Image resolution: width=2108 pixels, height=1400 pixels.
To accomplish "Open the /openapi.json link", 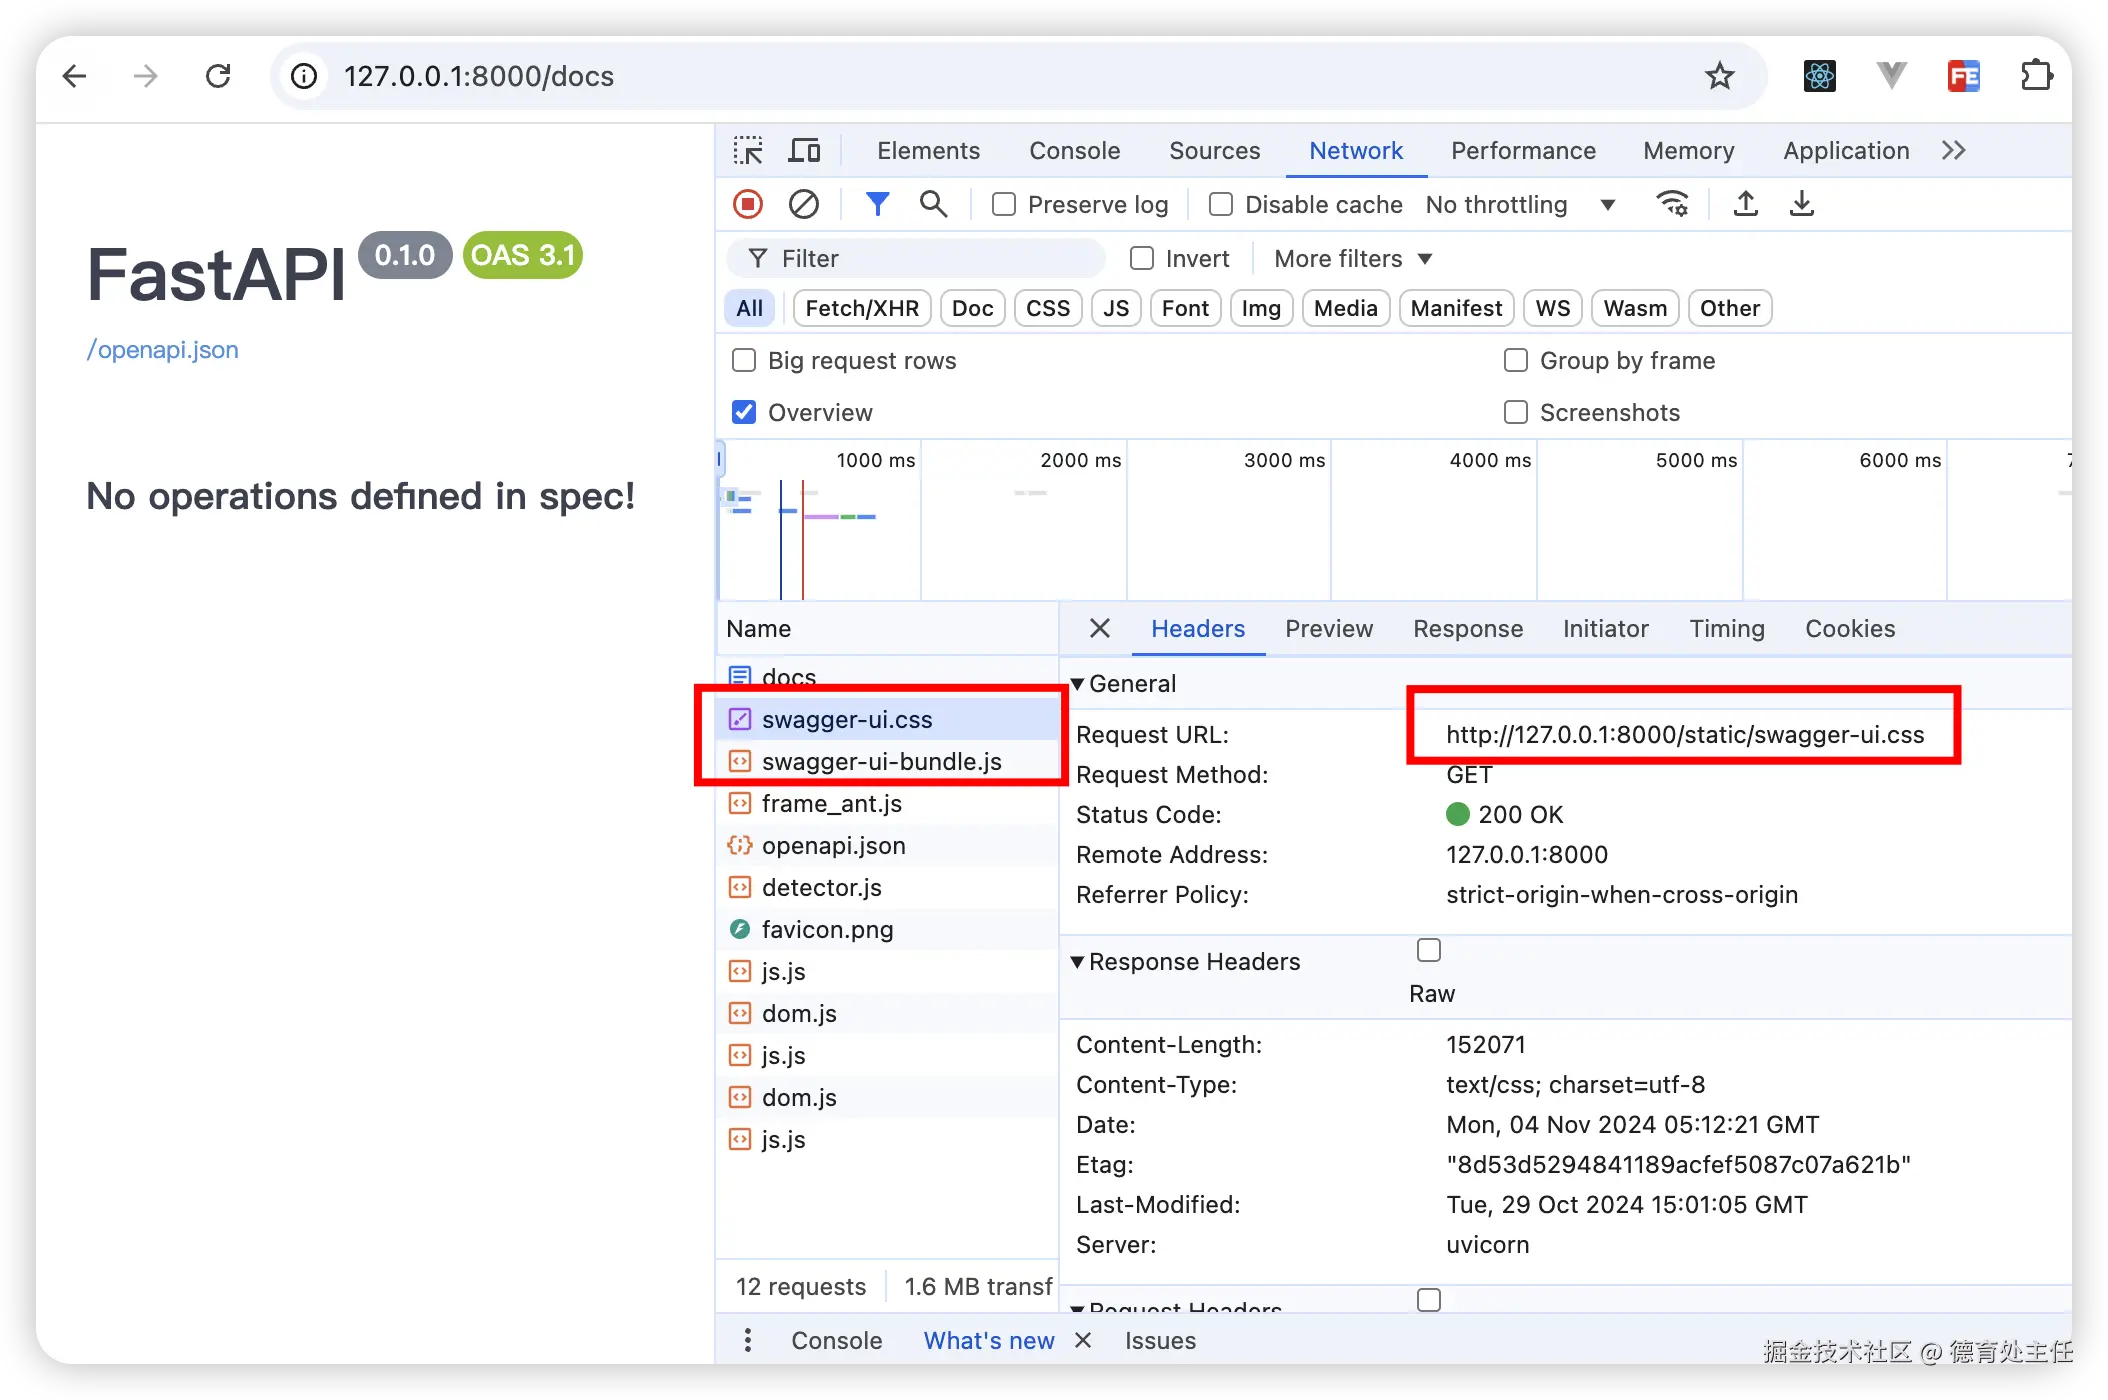I will [163, 350].
